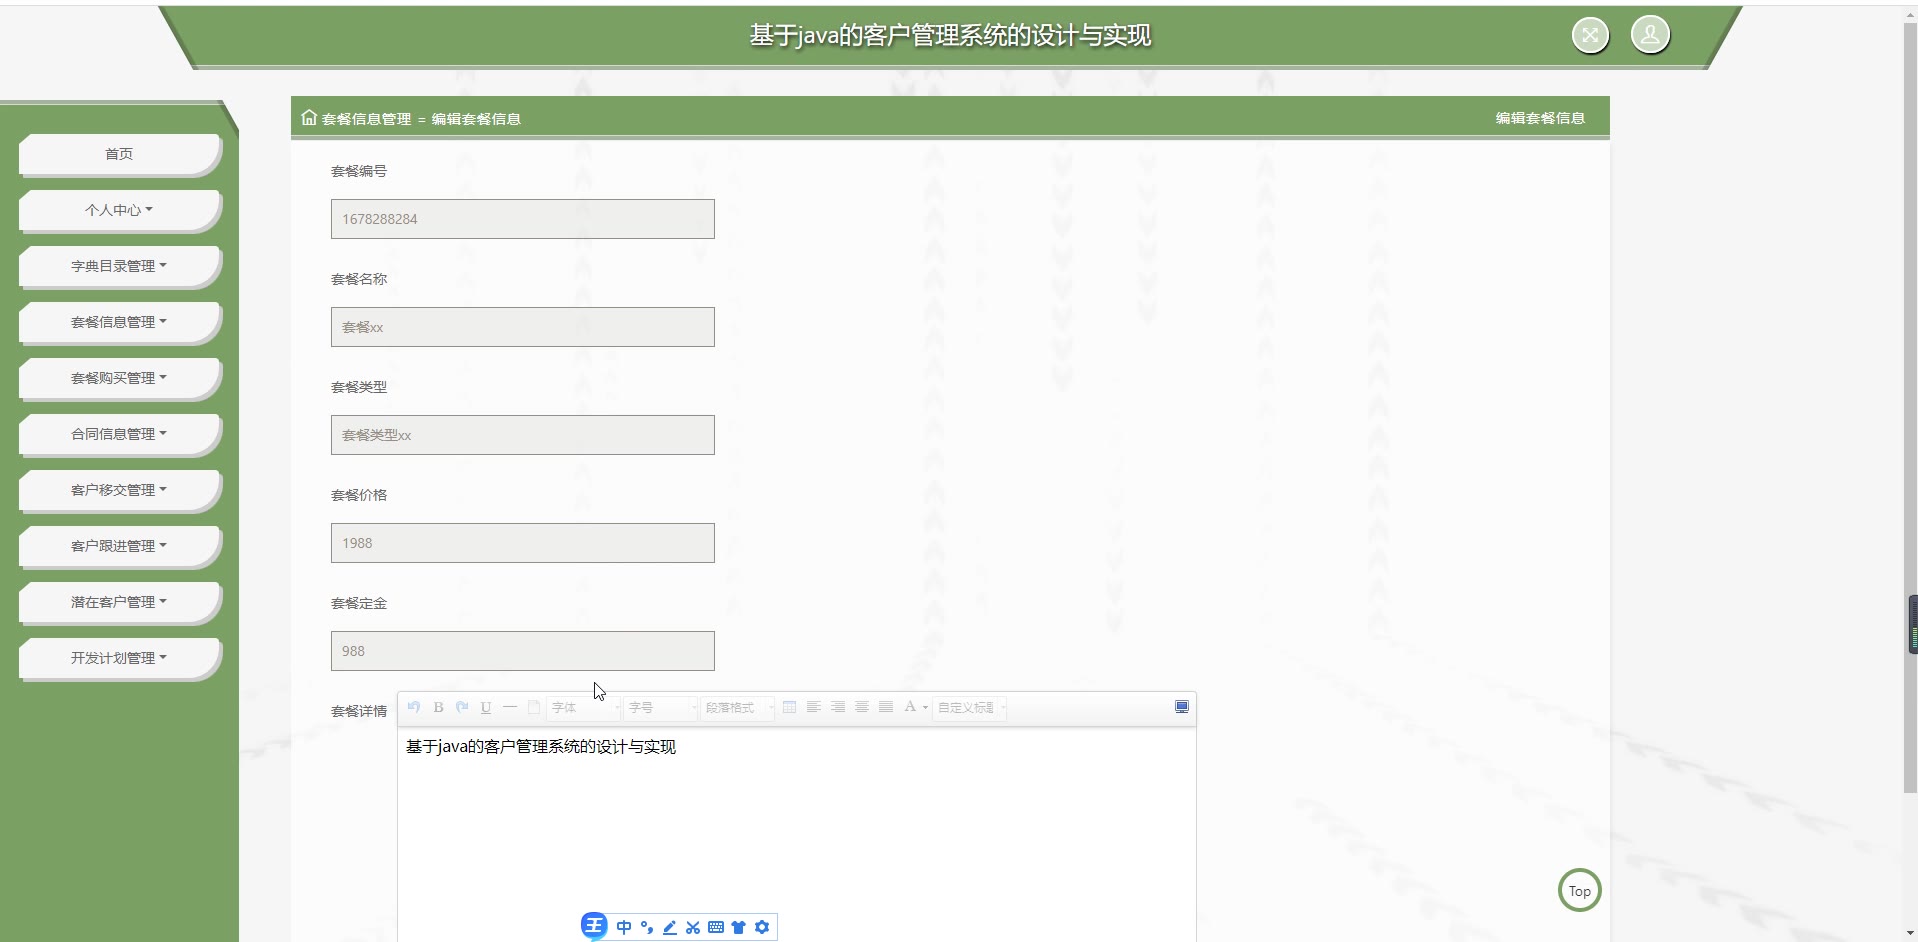Expand the 个人中心 sidebar menu
The width and height of the screenshot is (1918, 942).
(119, 210)
